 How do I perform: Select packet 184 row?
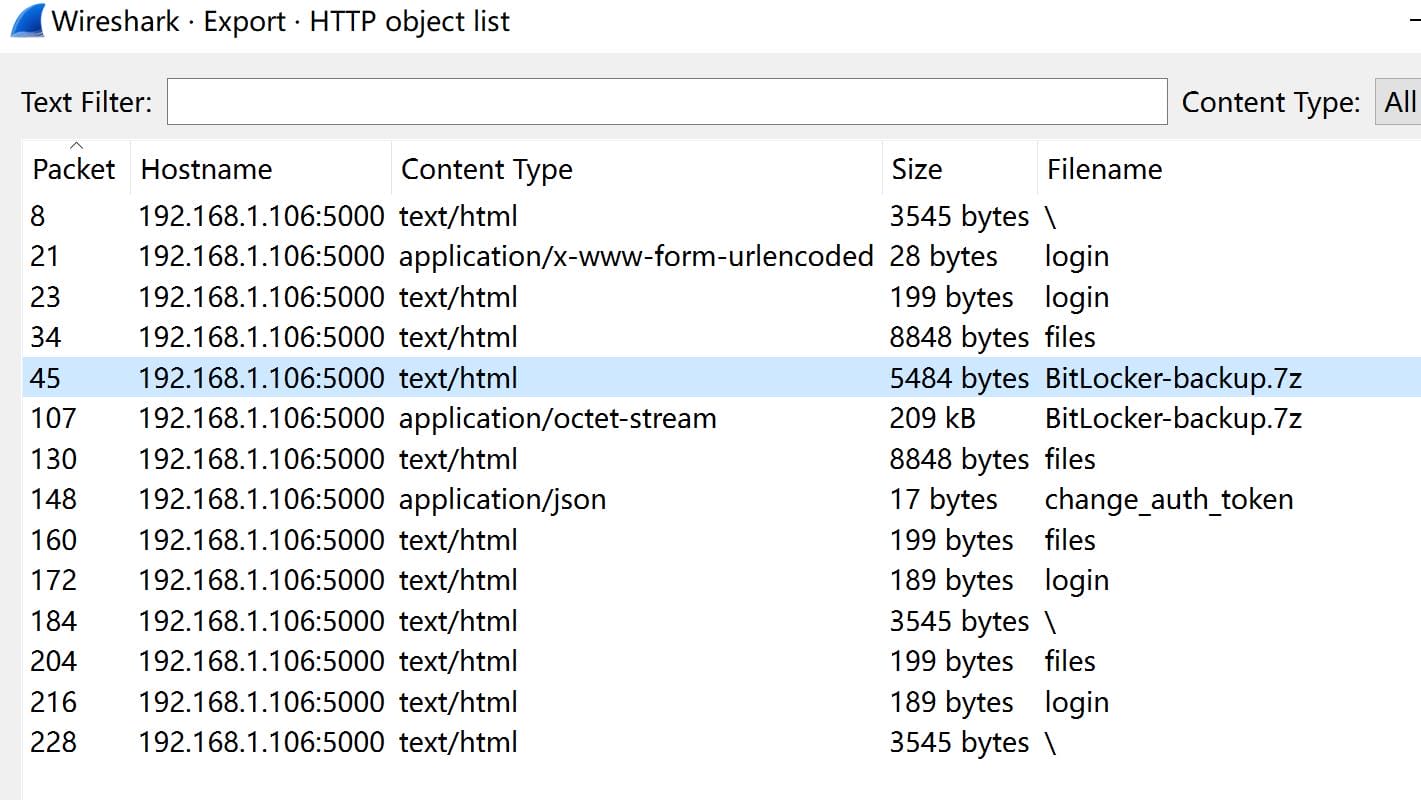[721, 621]
